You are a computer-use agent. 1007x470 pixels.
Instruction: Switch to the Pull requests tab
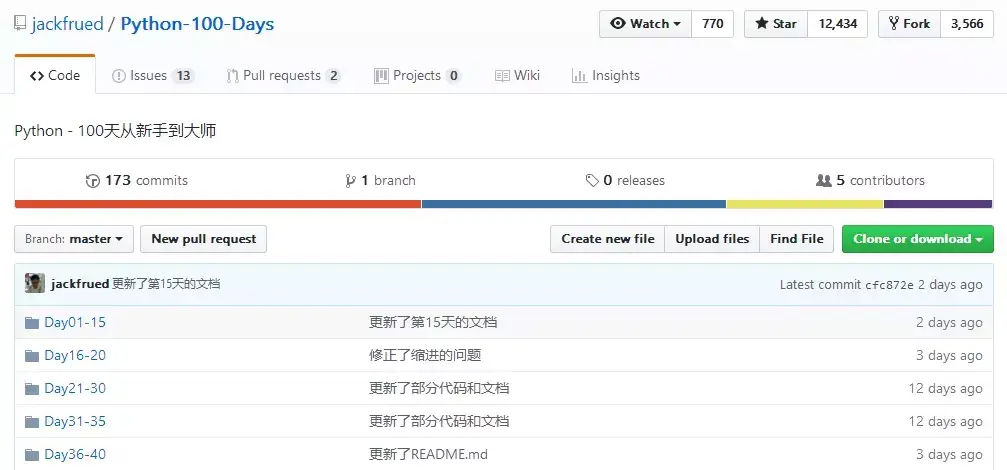283,76
